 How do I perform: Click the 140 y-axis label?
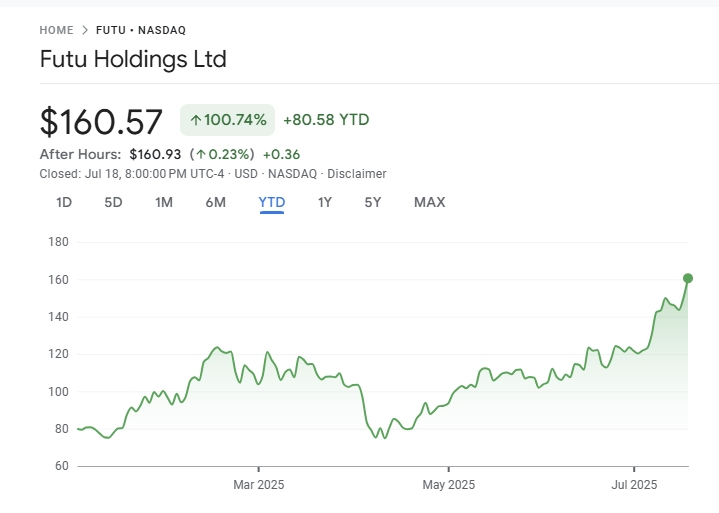58,317
